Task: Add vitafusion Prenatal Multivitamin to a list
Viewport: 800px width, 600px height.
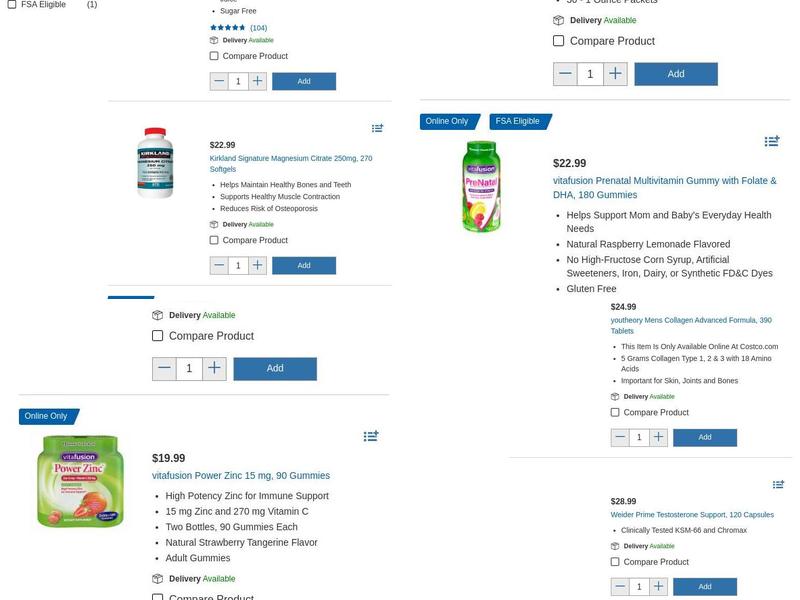Action: click(x=771, y=142)
